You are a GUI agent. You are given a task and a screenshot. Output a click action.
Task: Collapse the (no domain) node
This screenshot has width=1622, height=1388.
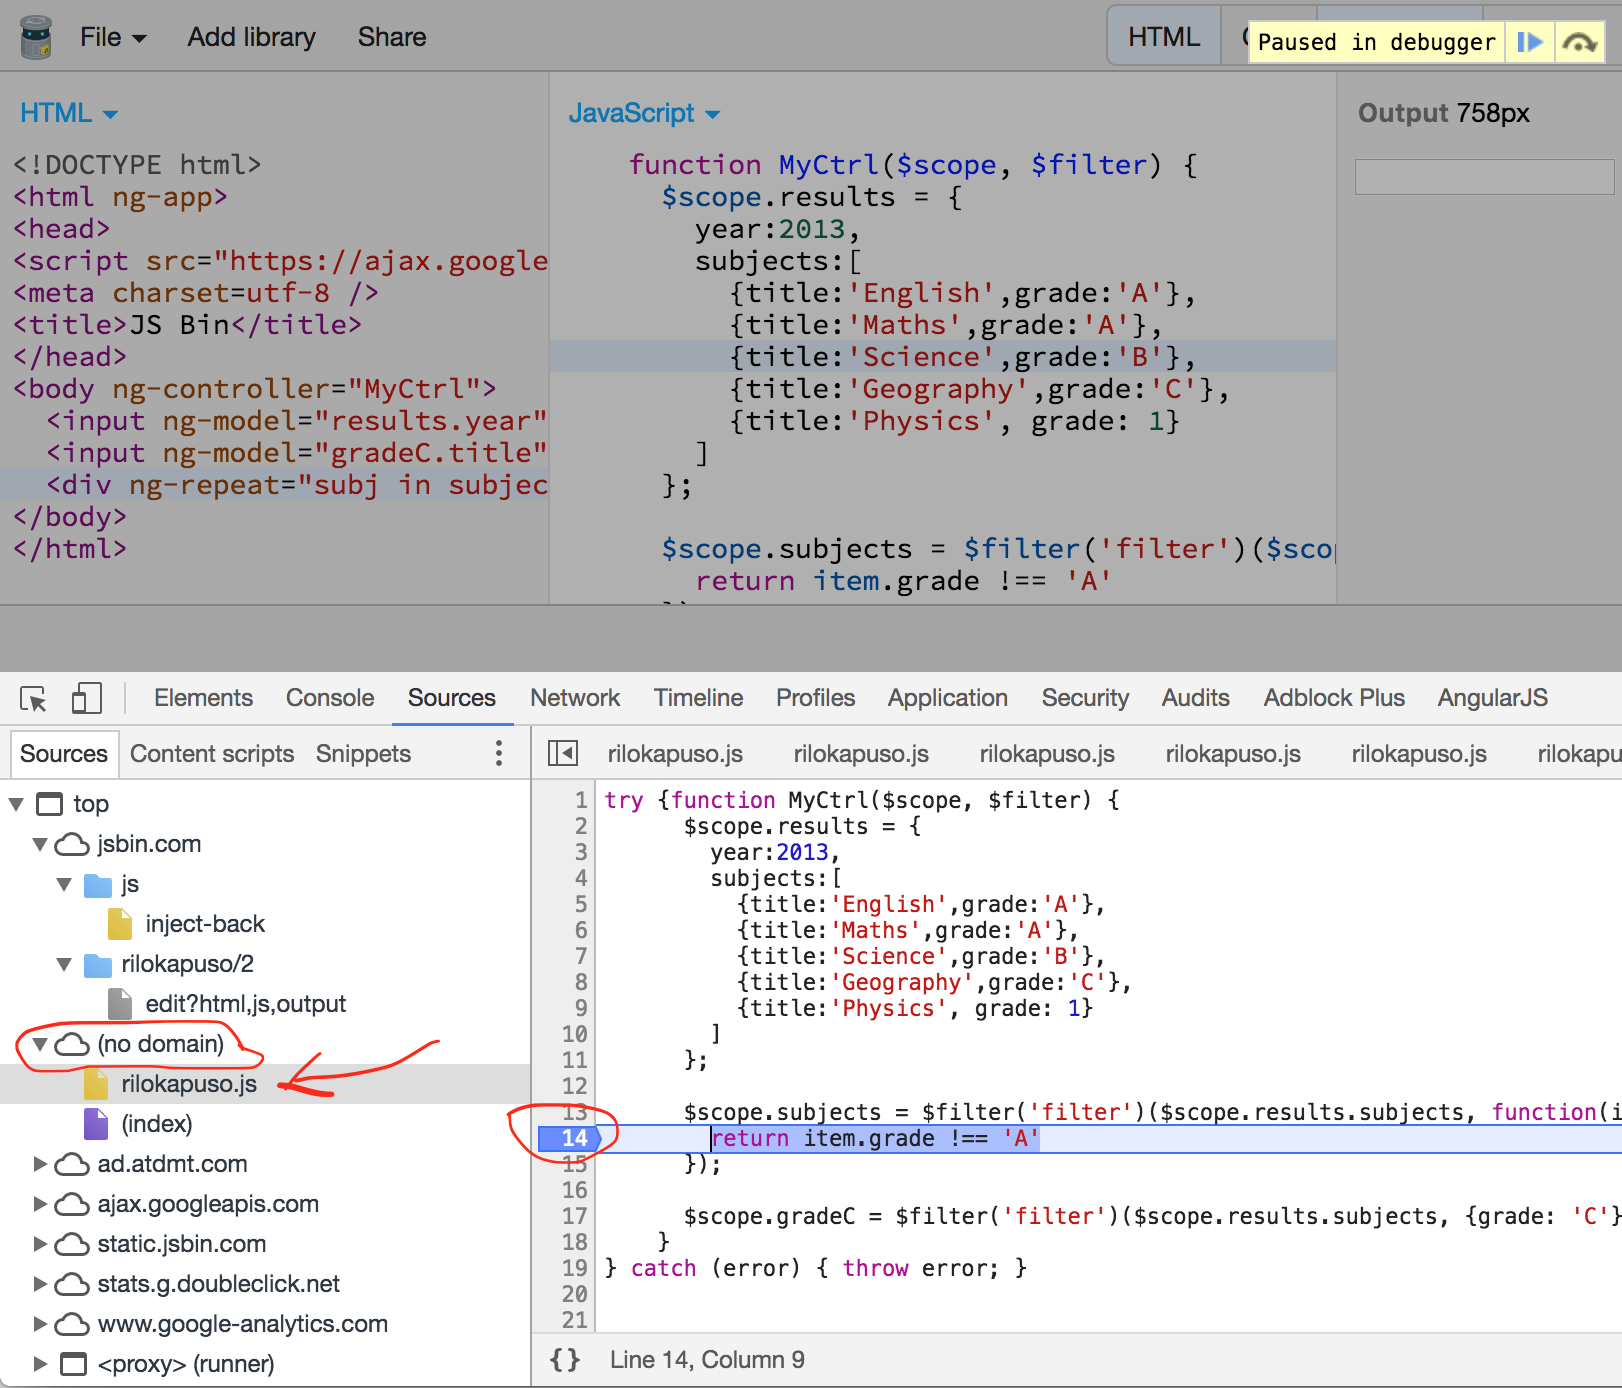click(40, 1044)
